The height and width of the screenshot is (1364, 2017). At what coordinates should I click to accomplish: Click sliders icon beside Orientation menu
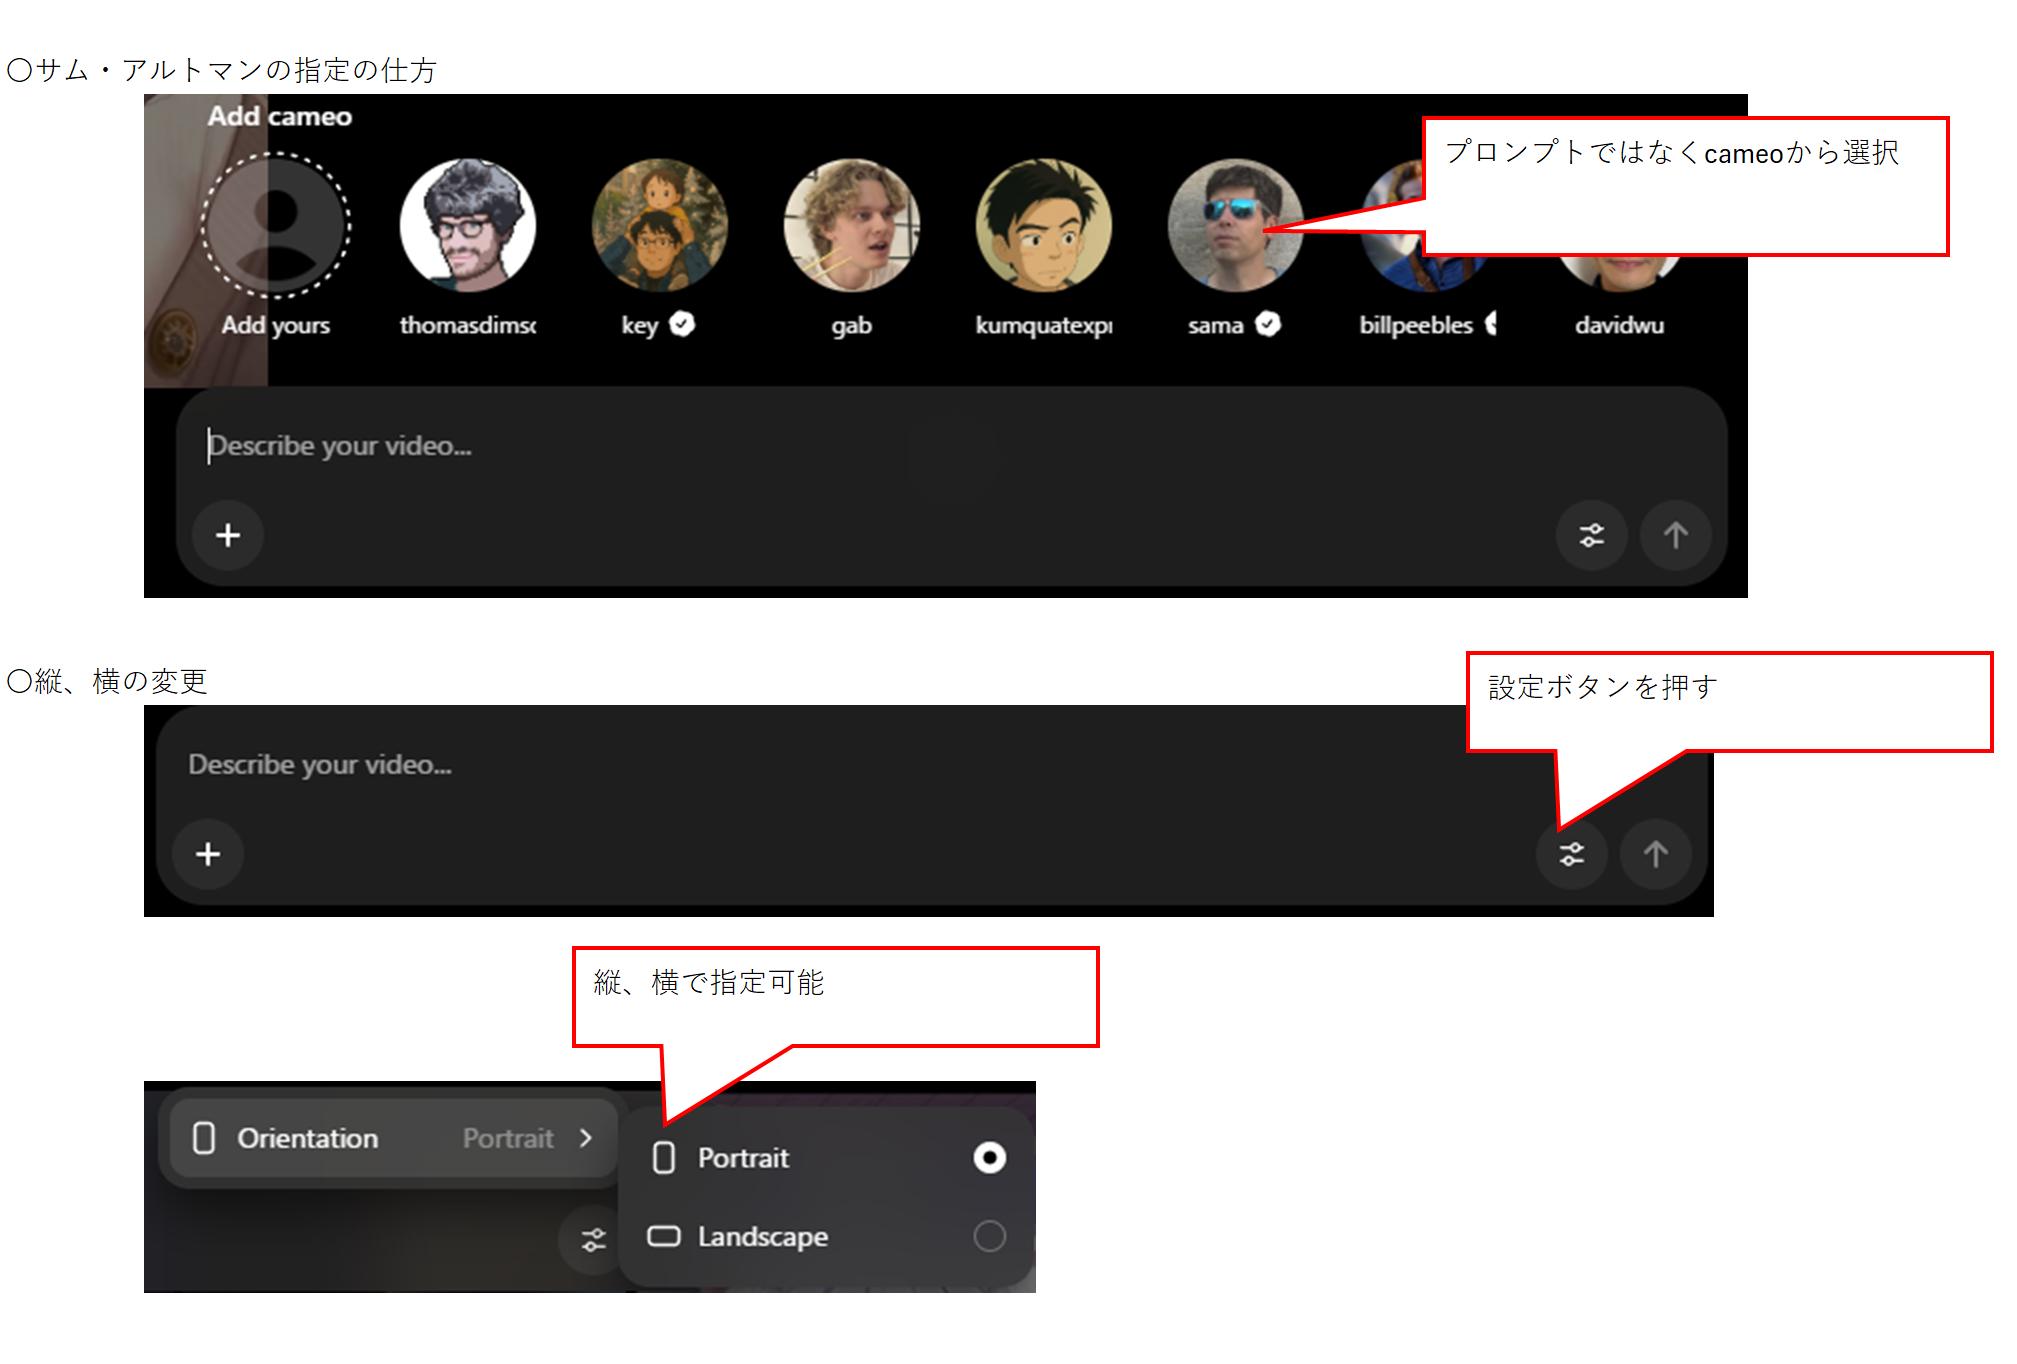tap(593, 1240)
